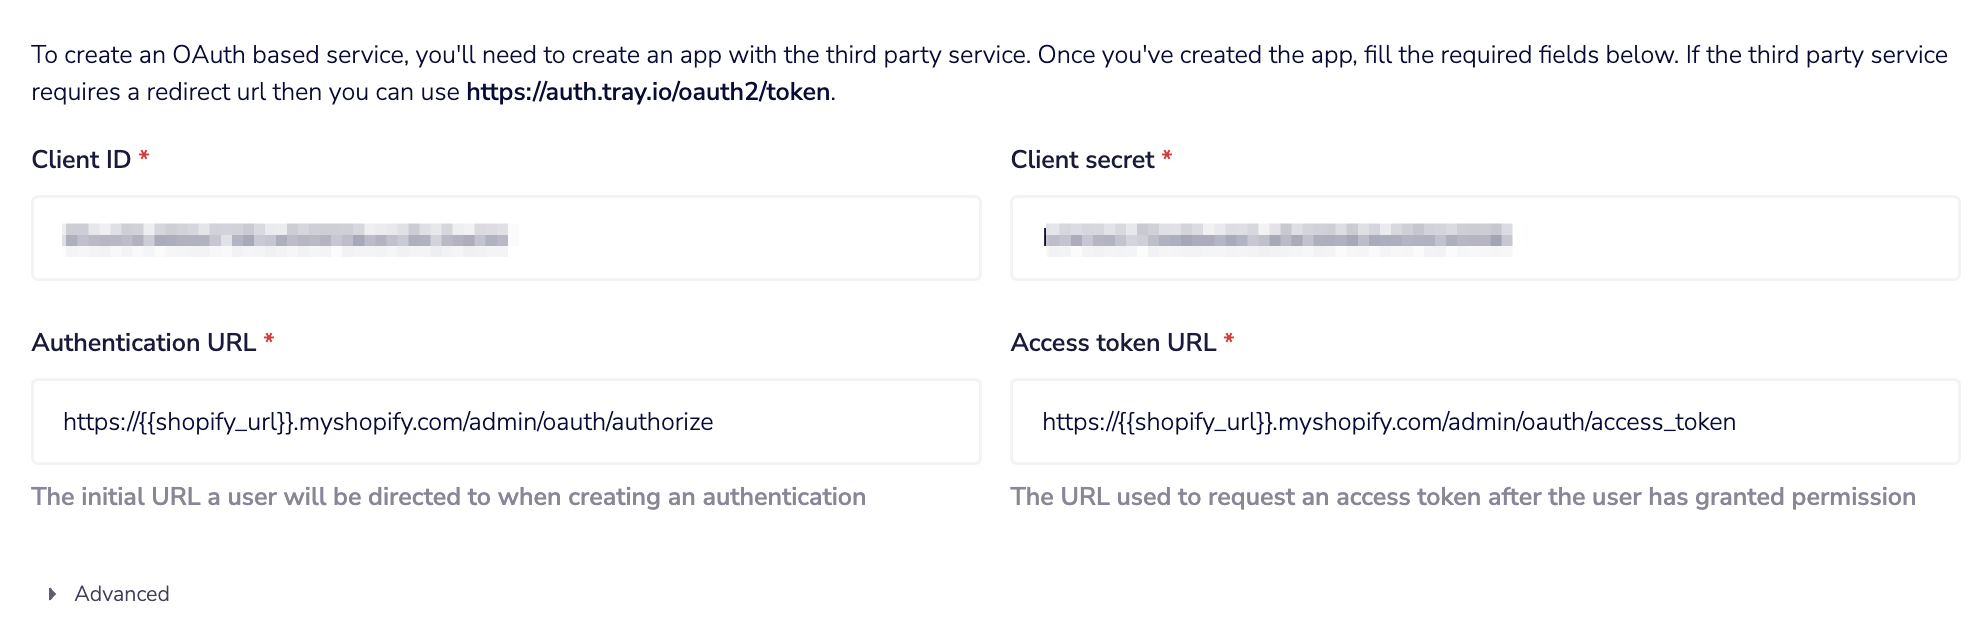Select the shopify_url authorize URL text
The height and width of the screenshot is (626, 1987).
(389, 421)
